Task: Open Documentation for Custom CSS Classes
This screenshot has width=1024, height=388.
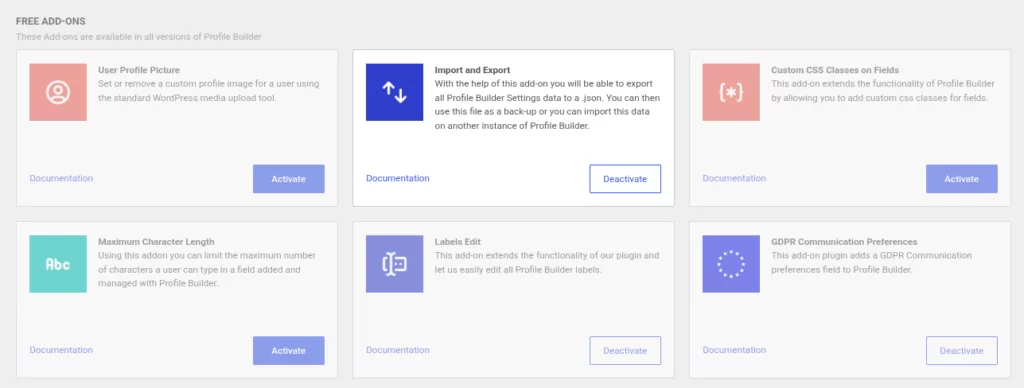Action: tap(735, 178)
